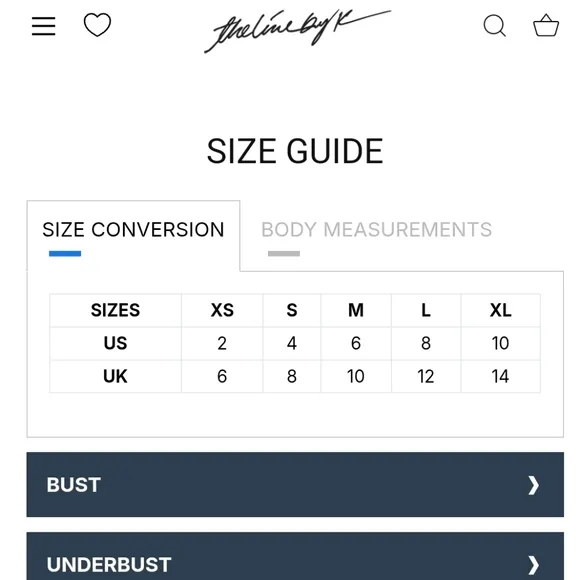This screenshot has height=580, width=580.
Task: Open the shopping basket icon
Action: (546, 25)
